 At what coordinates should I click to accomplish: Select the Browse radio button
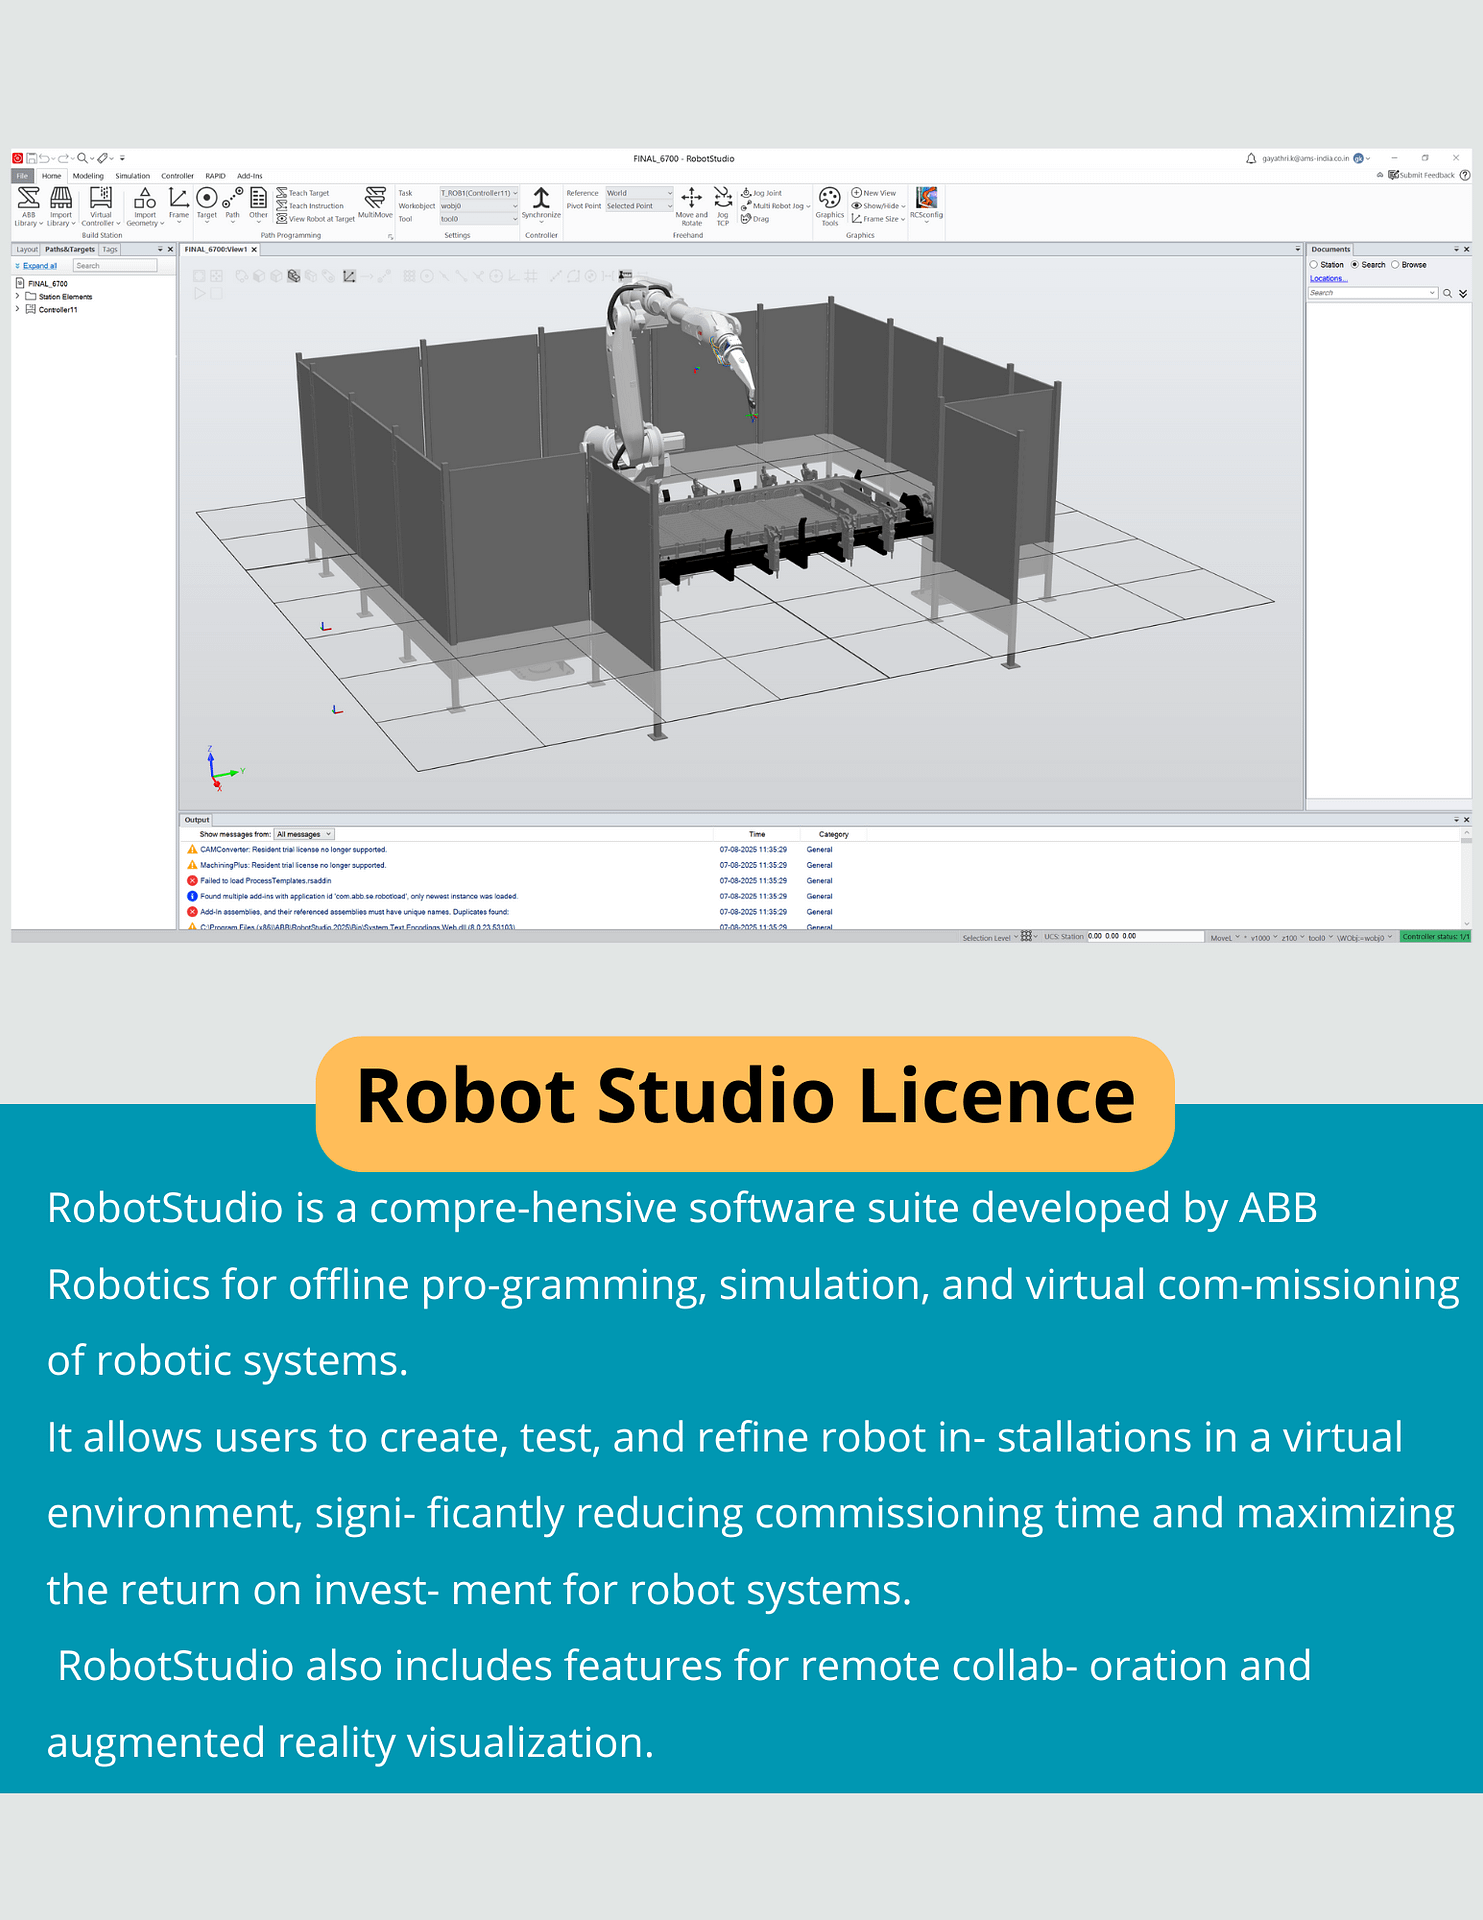coord(1395,265)
